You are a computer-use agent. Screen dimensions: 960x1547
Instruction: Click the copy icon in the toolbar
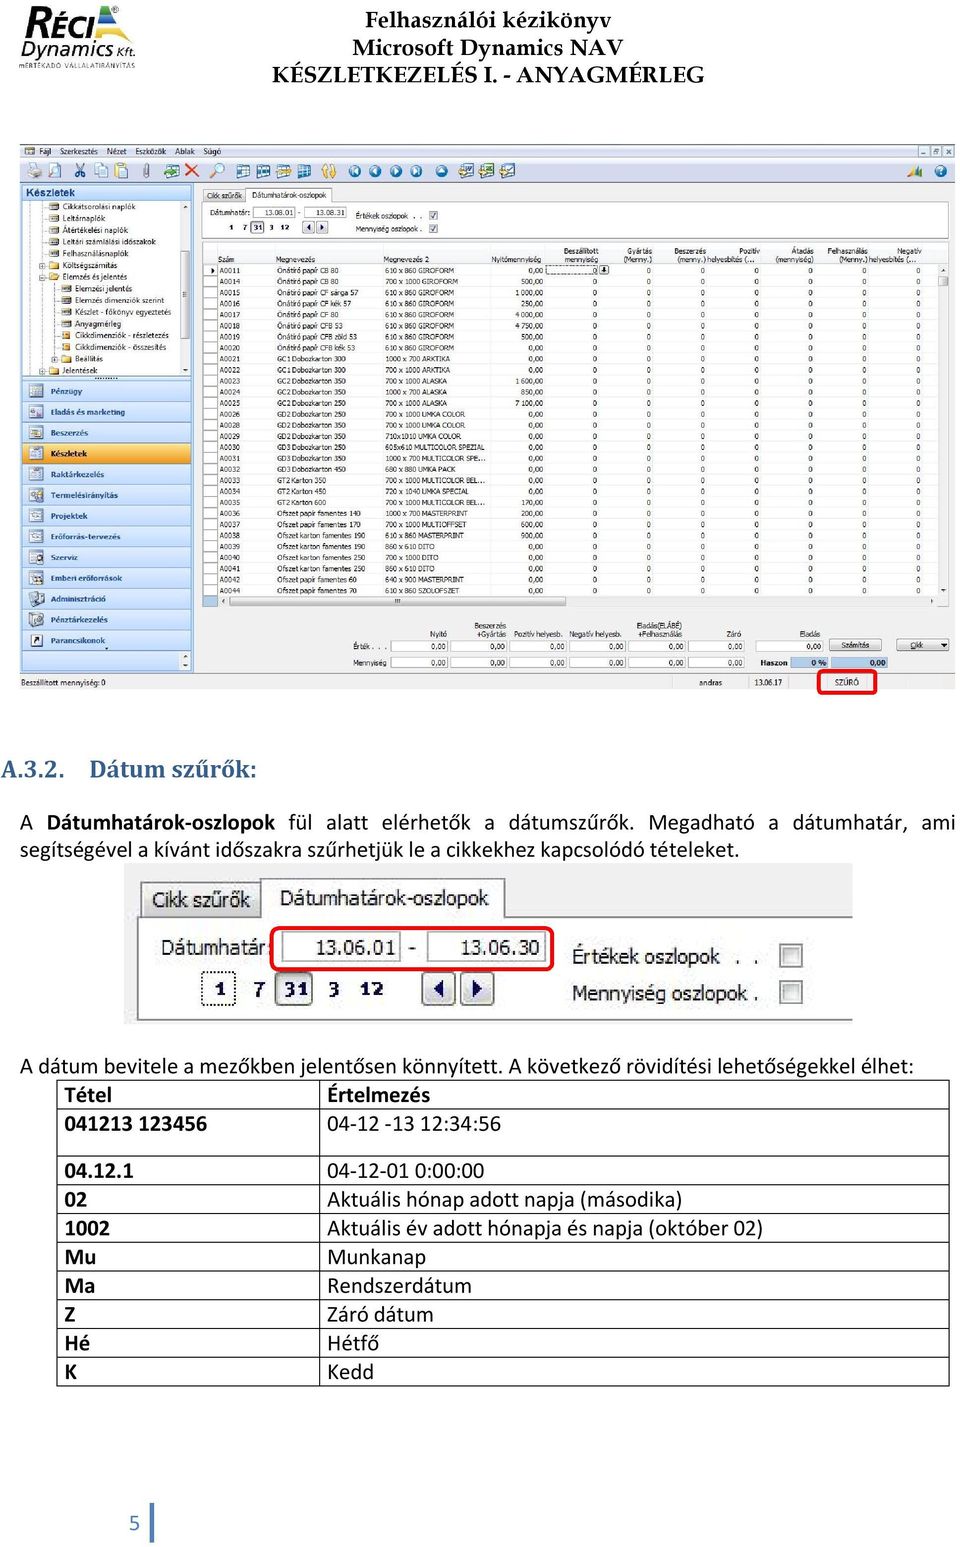click(101, 171)
